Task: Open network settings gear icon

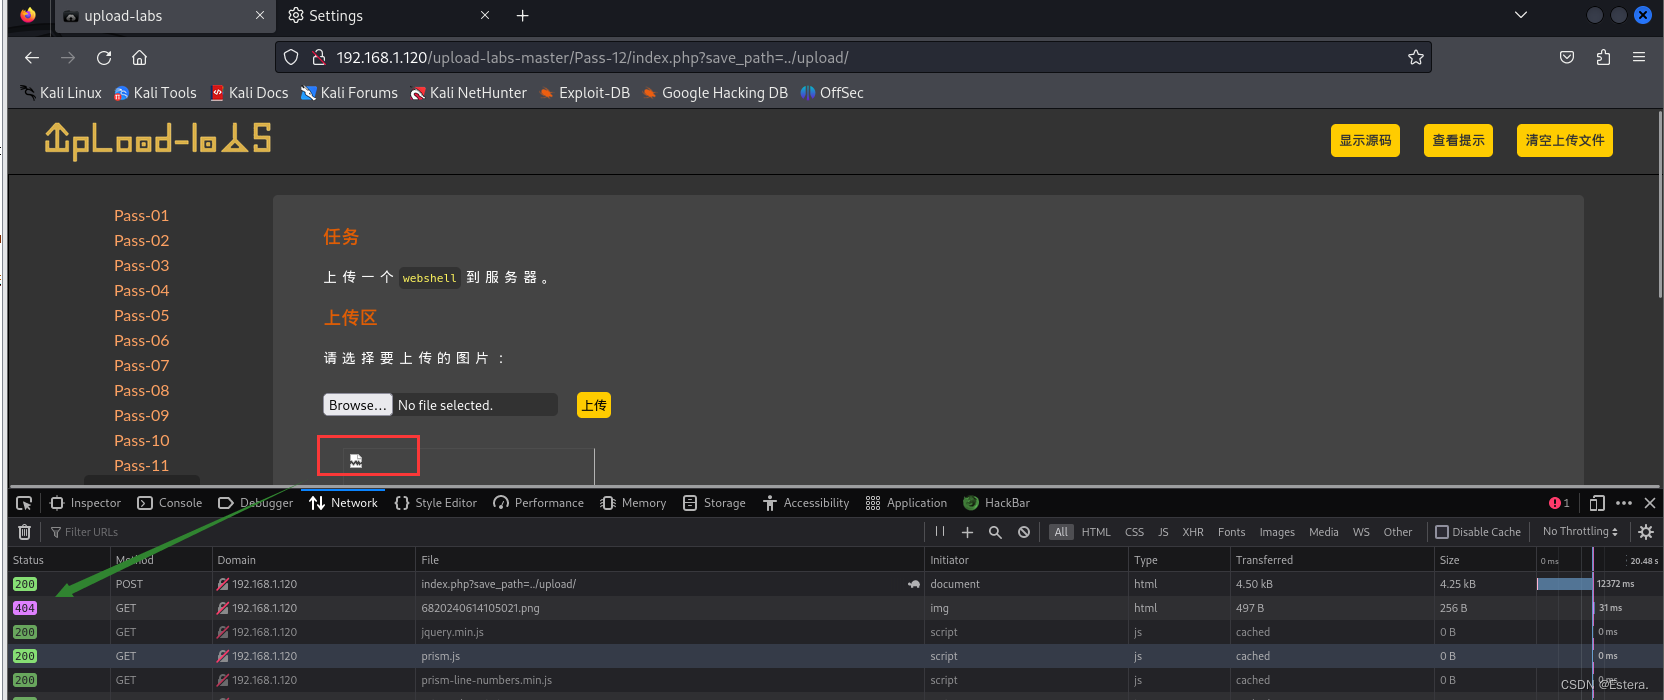Action: (1646, 532)
